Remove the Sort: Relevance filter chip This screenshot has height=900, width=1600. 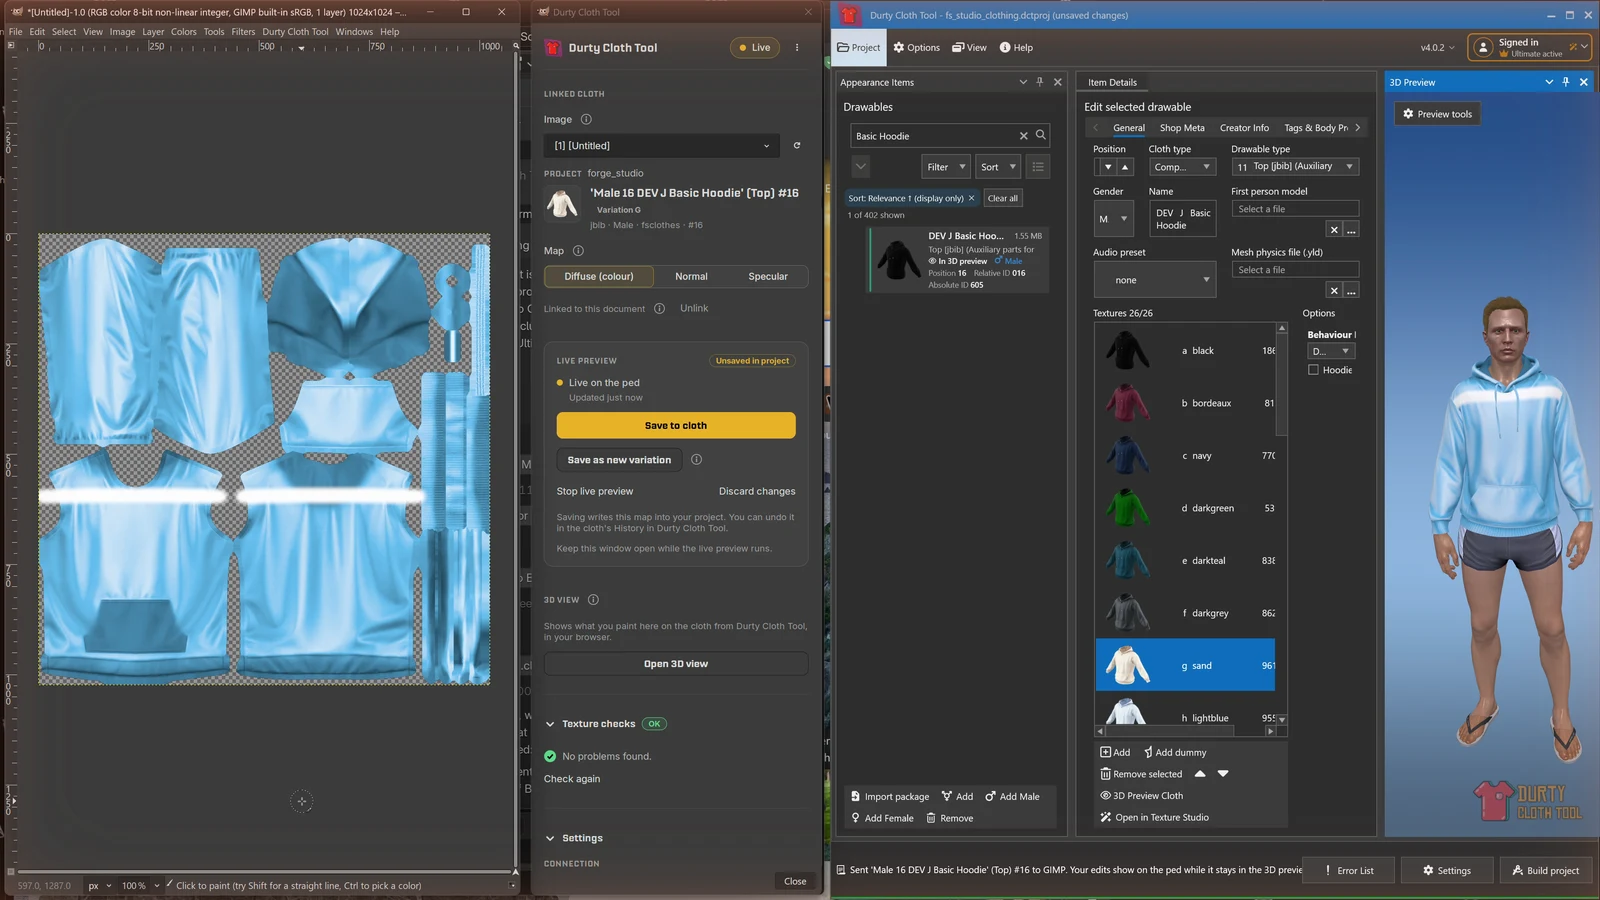pyautogui.click(x=971, y=198)
